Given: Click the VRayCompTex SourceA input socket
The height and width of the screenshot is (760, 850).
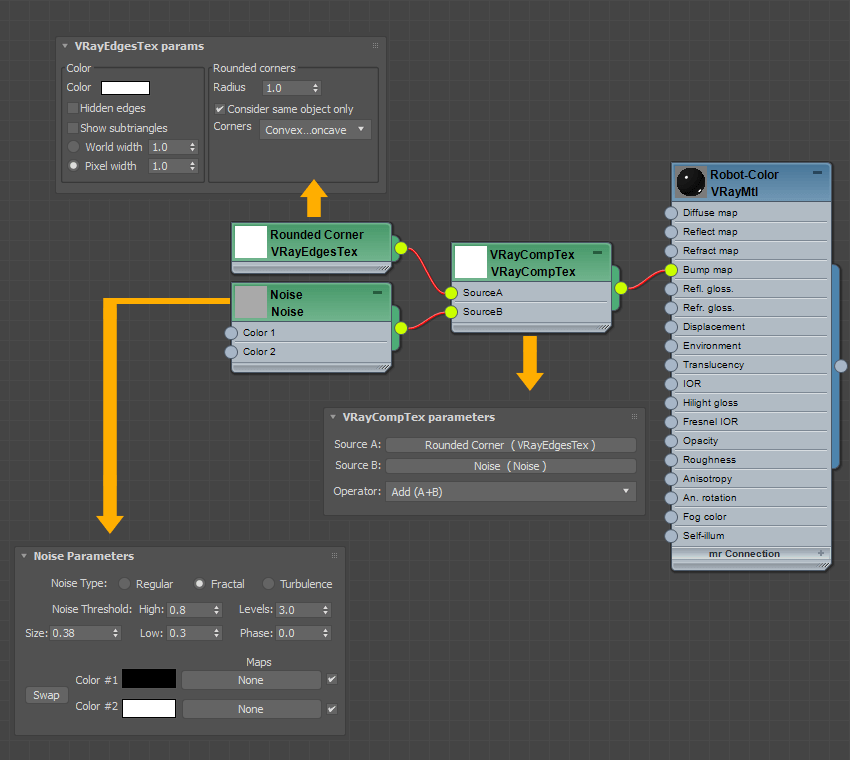Looking at the screenshot, I should [451, 293].
